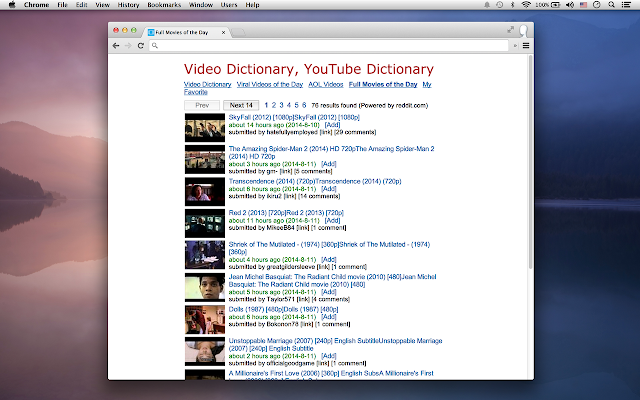Open the History menu
The image size is (640, 400).
point(128,5)
